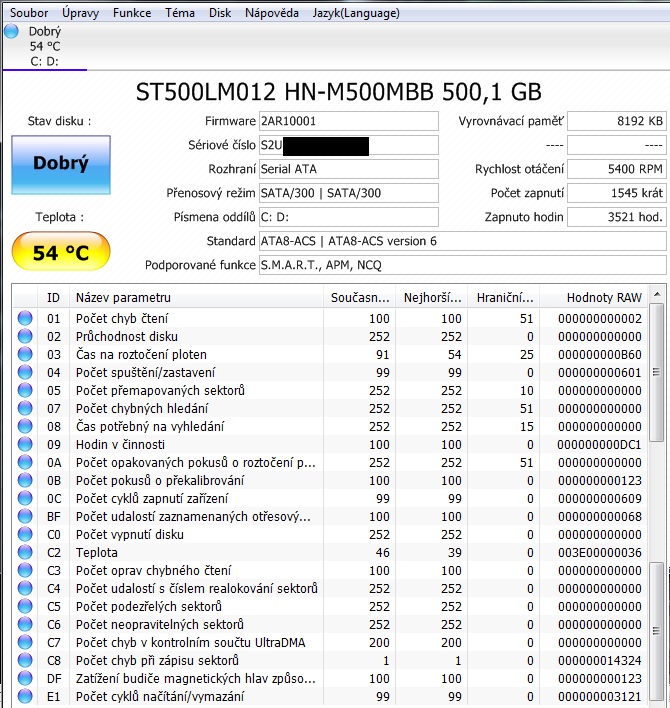
Task: Click status orb of row 09 Hodin v činnosti
Action: click(25, 444)
